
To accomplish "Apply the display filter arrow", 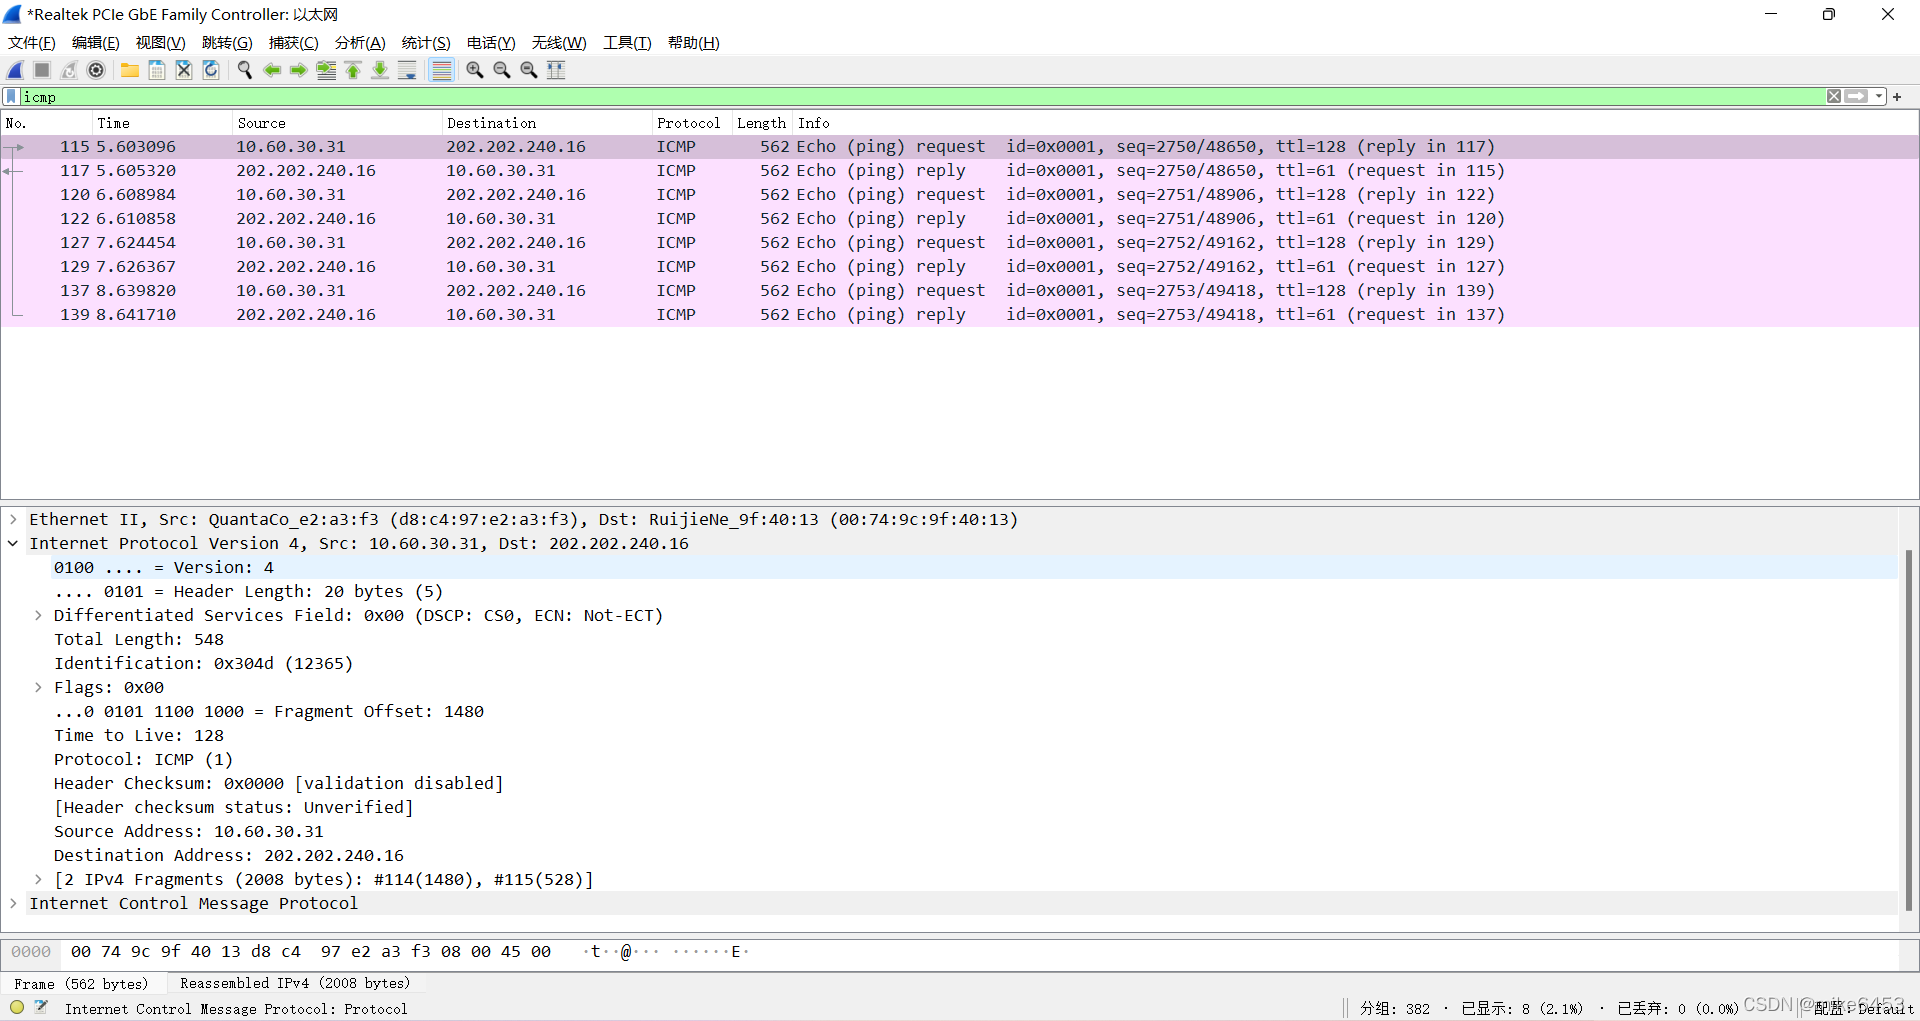I will pos(1857,97).
